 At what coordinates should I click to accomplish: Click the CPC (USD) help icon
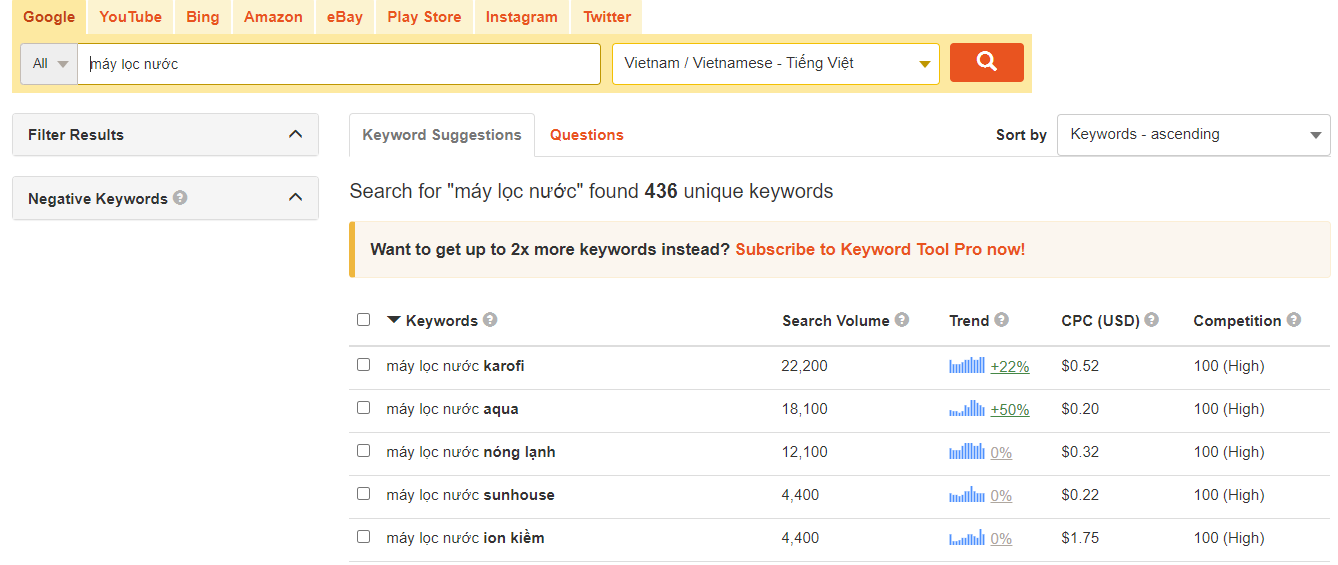pos(1152,320)
